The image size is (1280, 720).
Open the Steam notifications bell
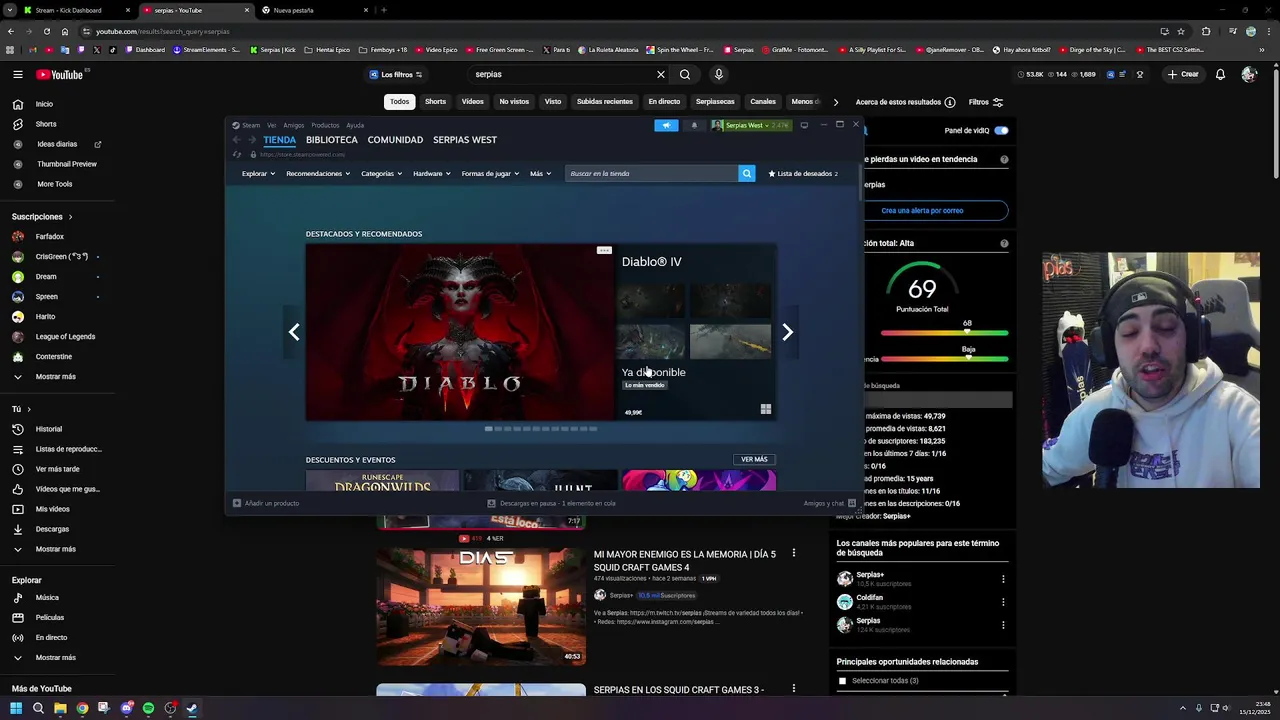point(694,125)
